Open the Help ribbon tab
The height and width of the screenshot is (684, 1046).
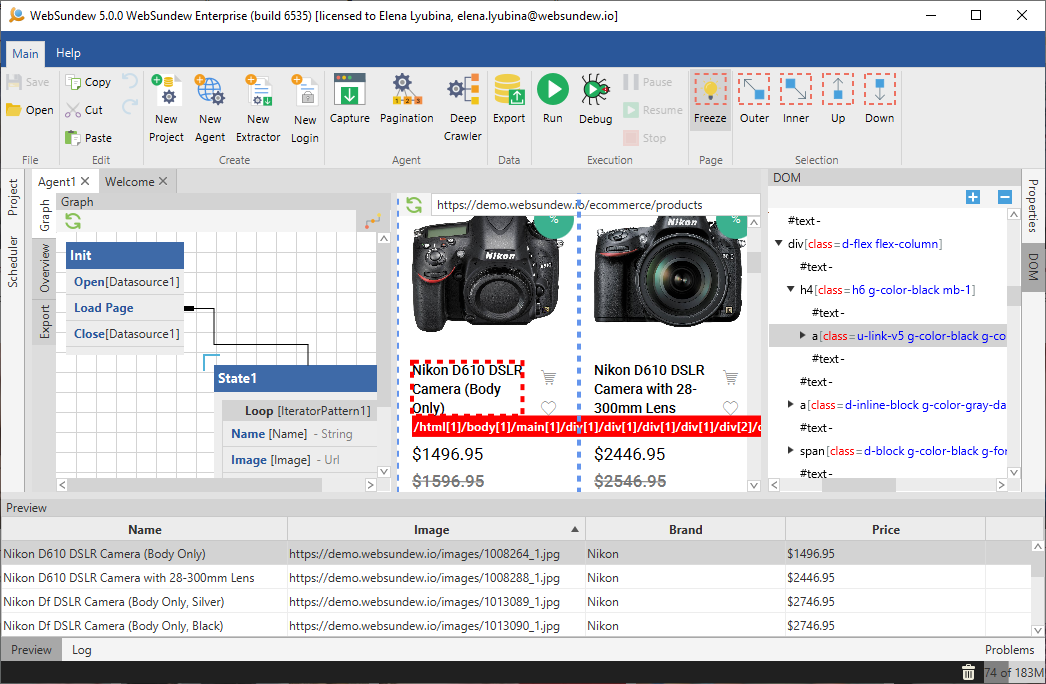click(68, 53)
